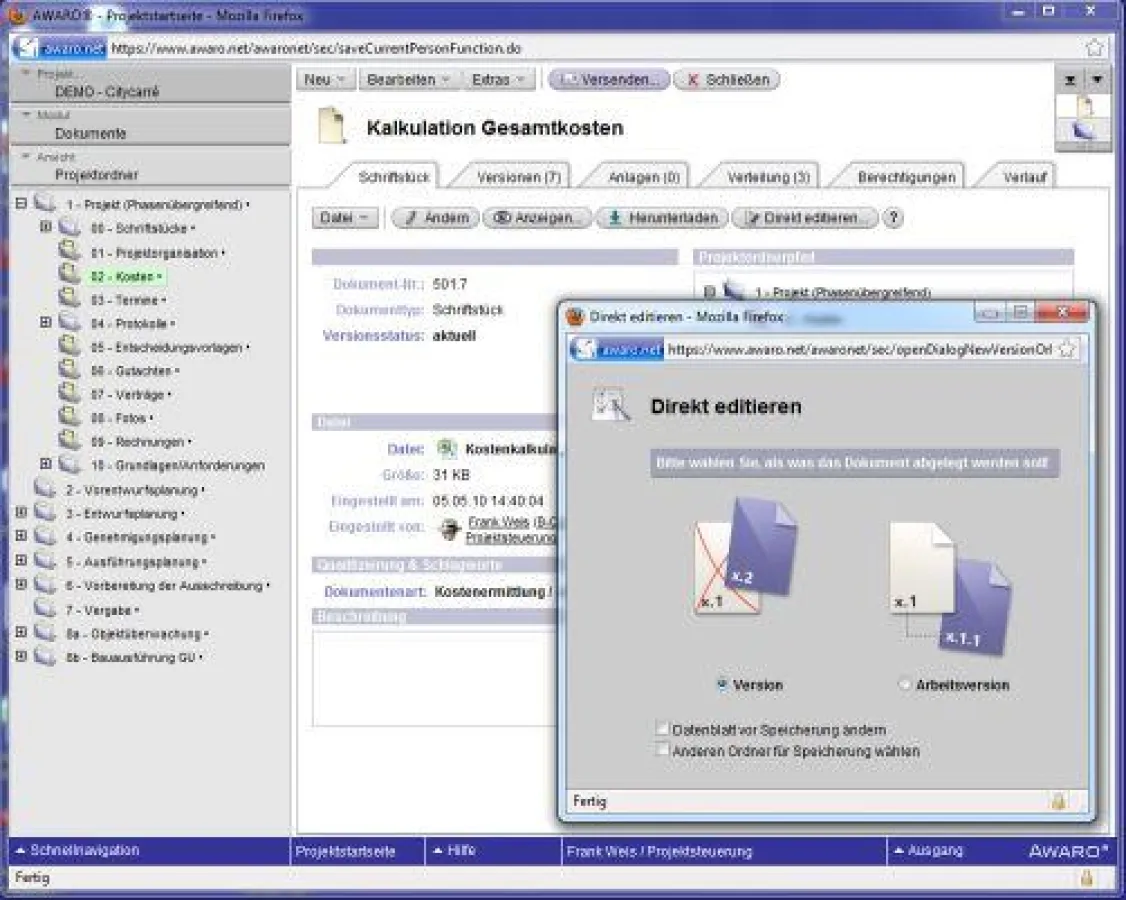Expand the 04 - Protokolle folder
Viewport: 1126px width, 900px height.
tap(45, 322)
